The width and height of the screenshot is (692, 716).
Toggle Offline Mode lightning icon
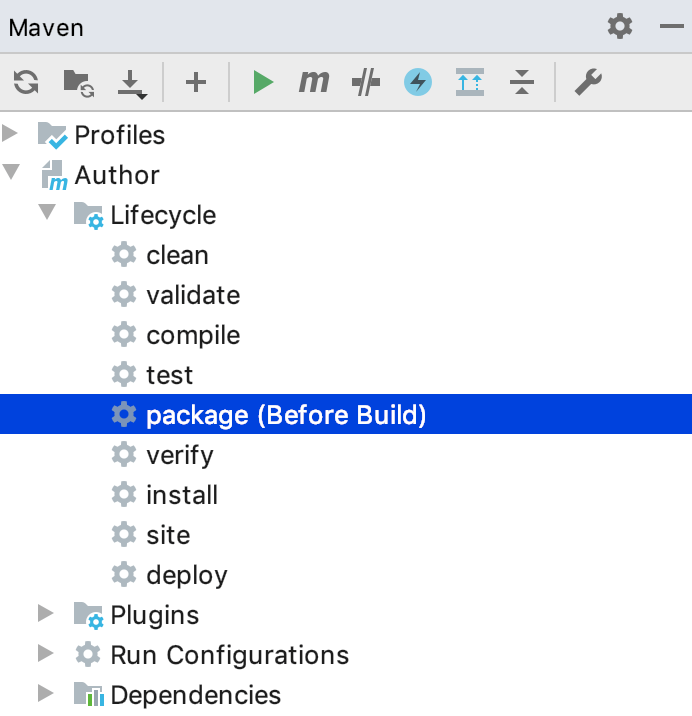[418, 82]
